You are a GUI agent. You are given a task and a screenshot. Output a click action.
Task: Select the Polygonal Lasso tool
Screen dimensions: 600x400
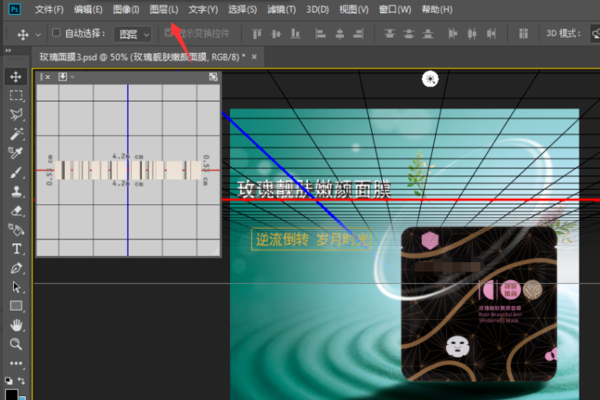[16, 114]
